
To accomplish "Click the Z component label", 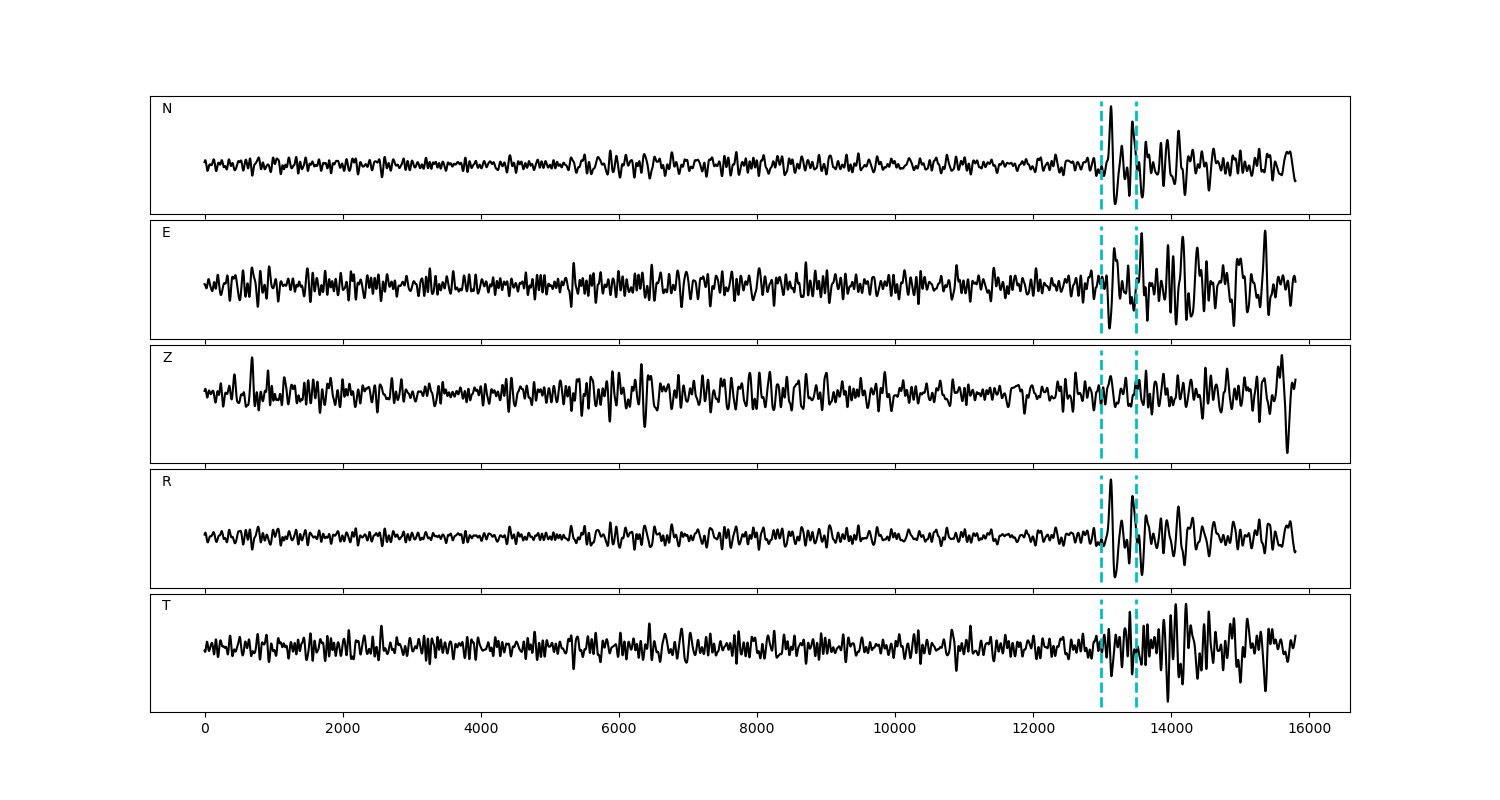I will point(167,358).
